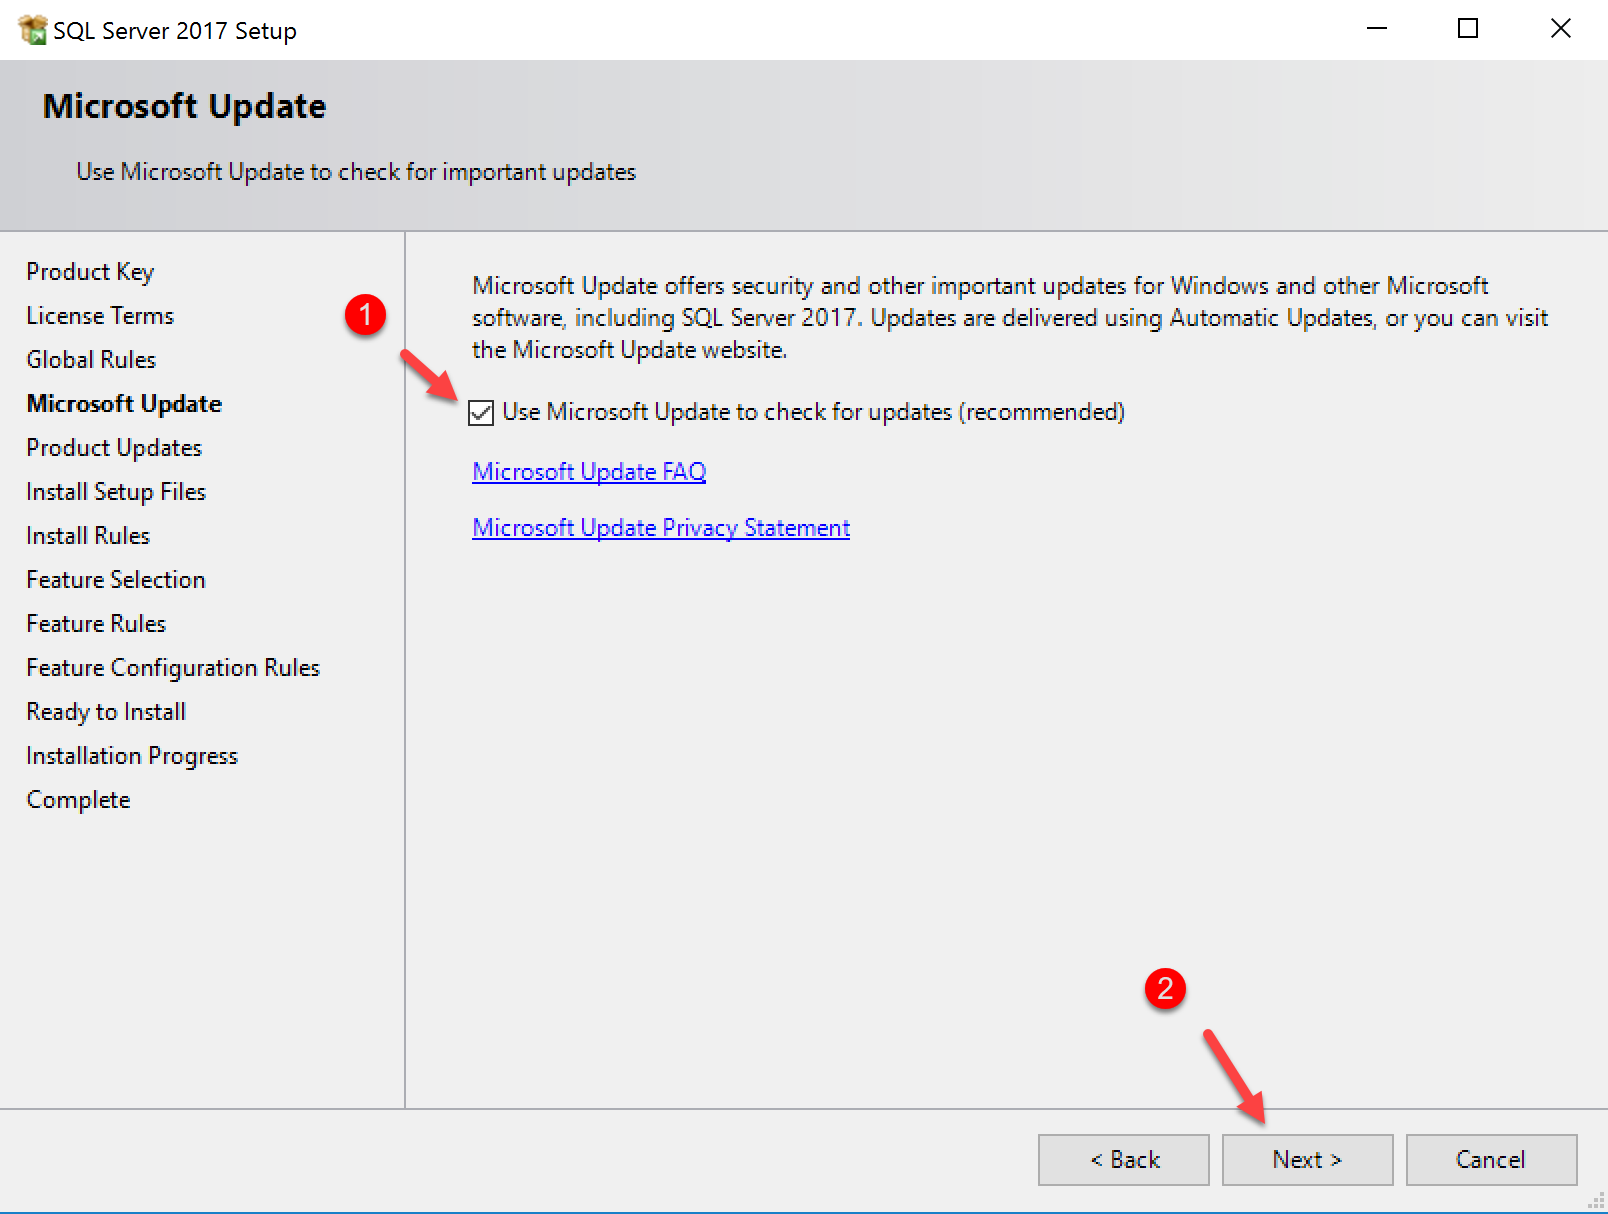Minimize the SQL Server Setup window
The width and height of the screenshot is (1608, 1214).
(1377, 29)
